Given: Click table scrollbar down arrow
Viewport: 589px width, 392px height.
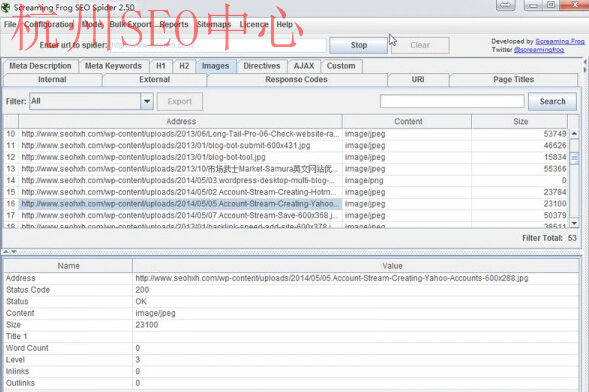Looking at the screenshot, I should coord(574,223).
